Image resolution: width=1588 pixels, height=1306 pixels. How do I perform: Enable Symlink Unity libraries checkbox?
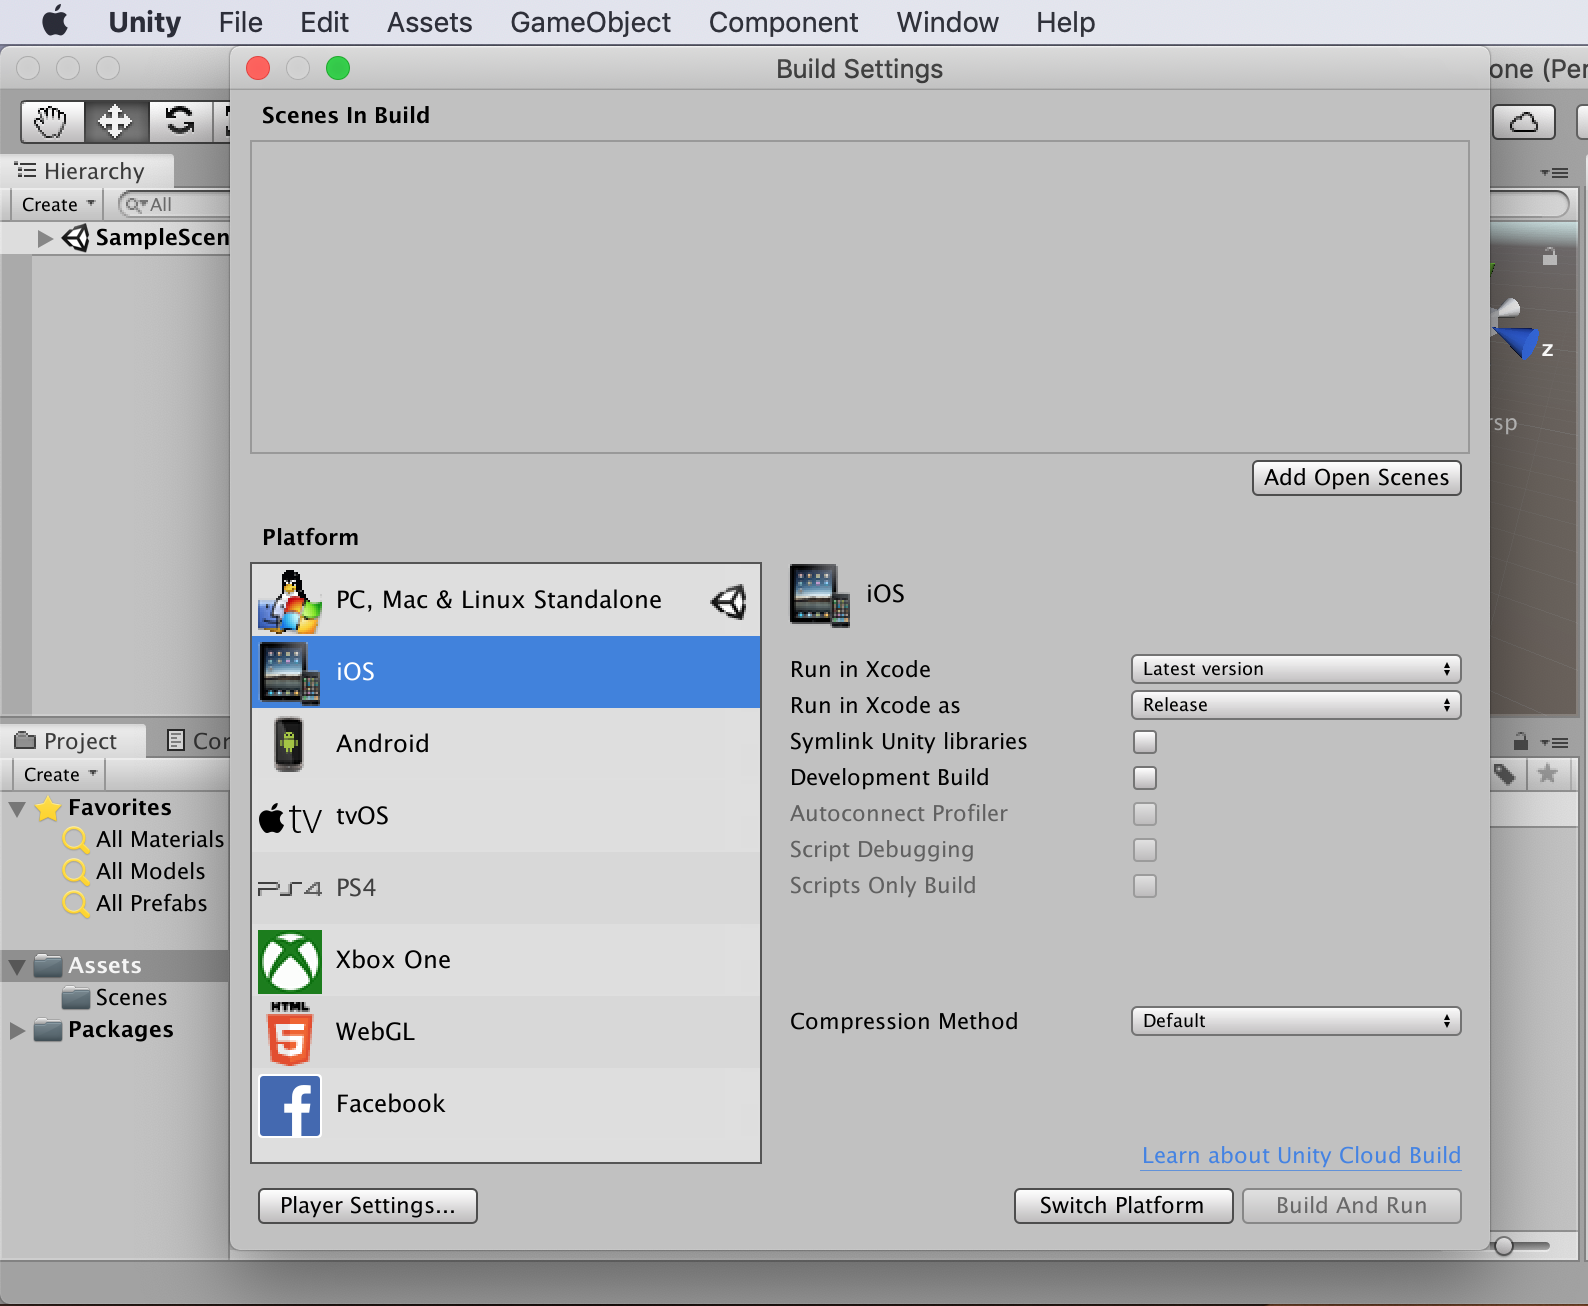point(1145,742)
